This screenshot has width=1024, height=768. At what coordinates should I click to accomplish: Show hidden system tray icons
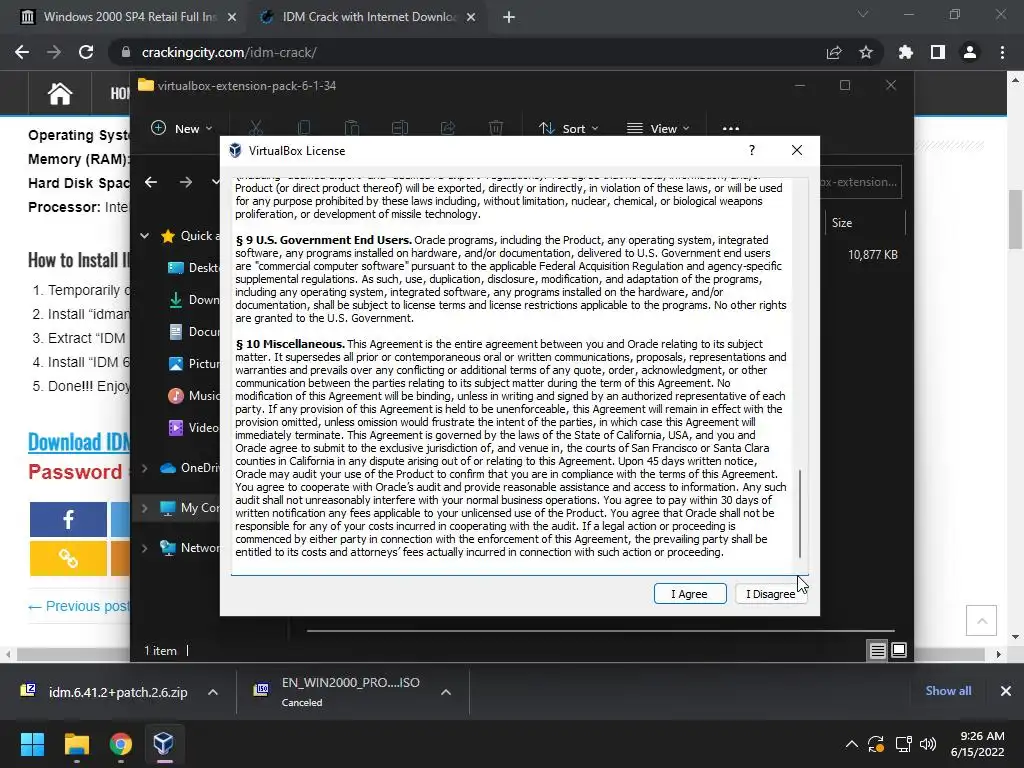coord(852,744)
